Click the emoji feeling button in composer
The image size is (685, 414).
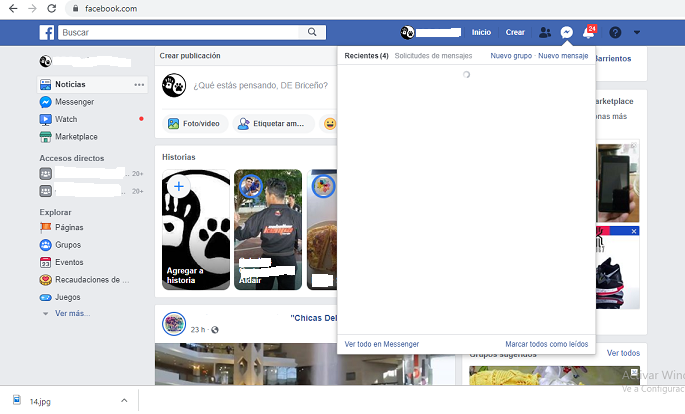click(x=329, y=124)
